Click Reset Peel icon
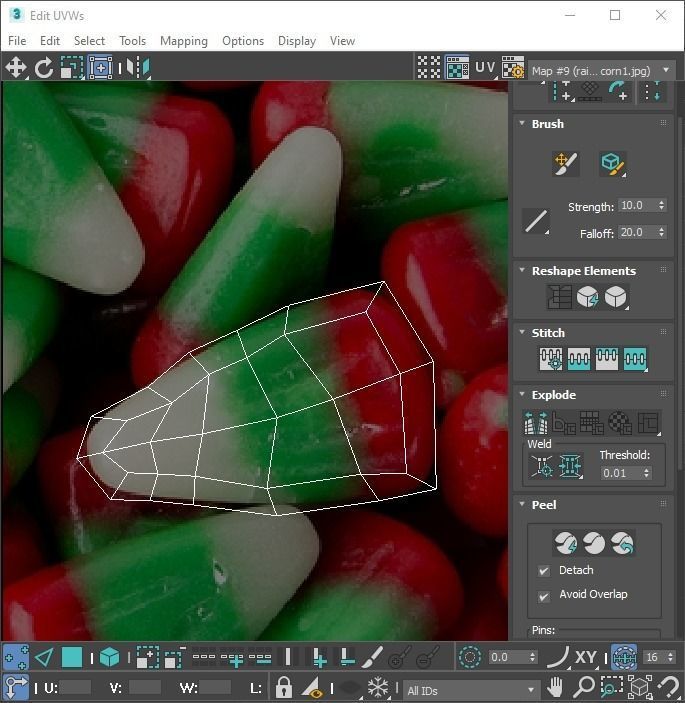The image size is (685, 703). [622, 542]
